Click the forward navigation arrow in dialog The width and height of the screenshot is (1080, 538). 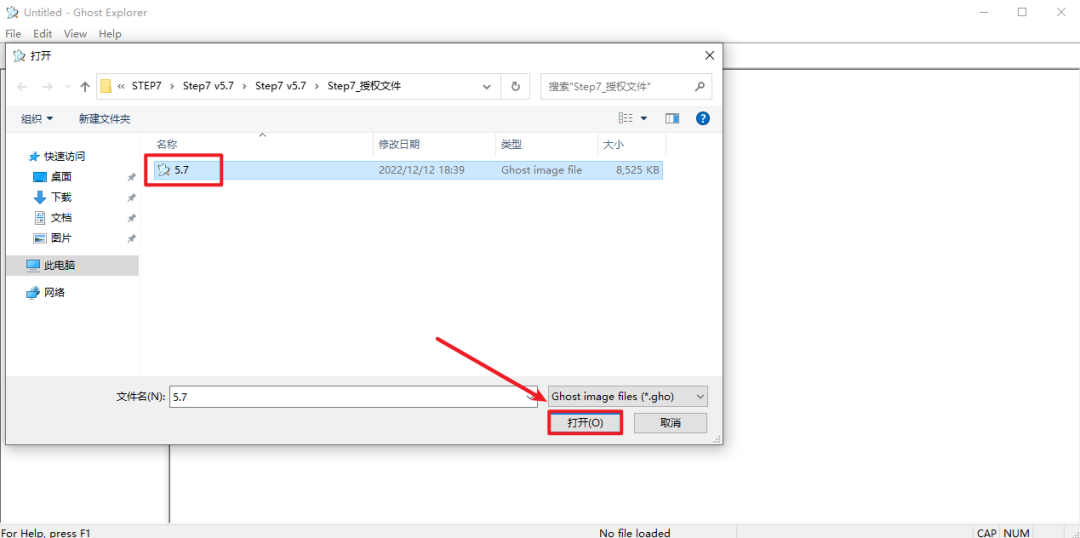click(48, 86)
